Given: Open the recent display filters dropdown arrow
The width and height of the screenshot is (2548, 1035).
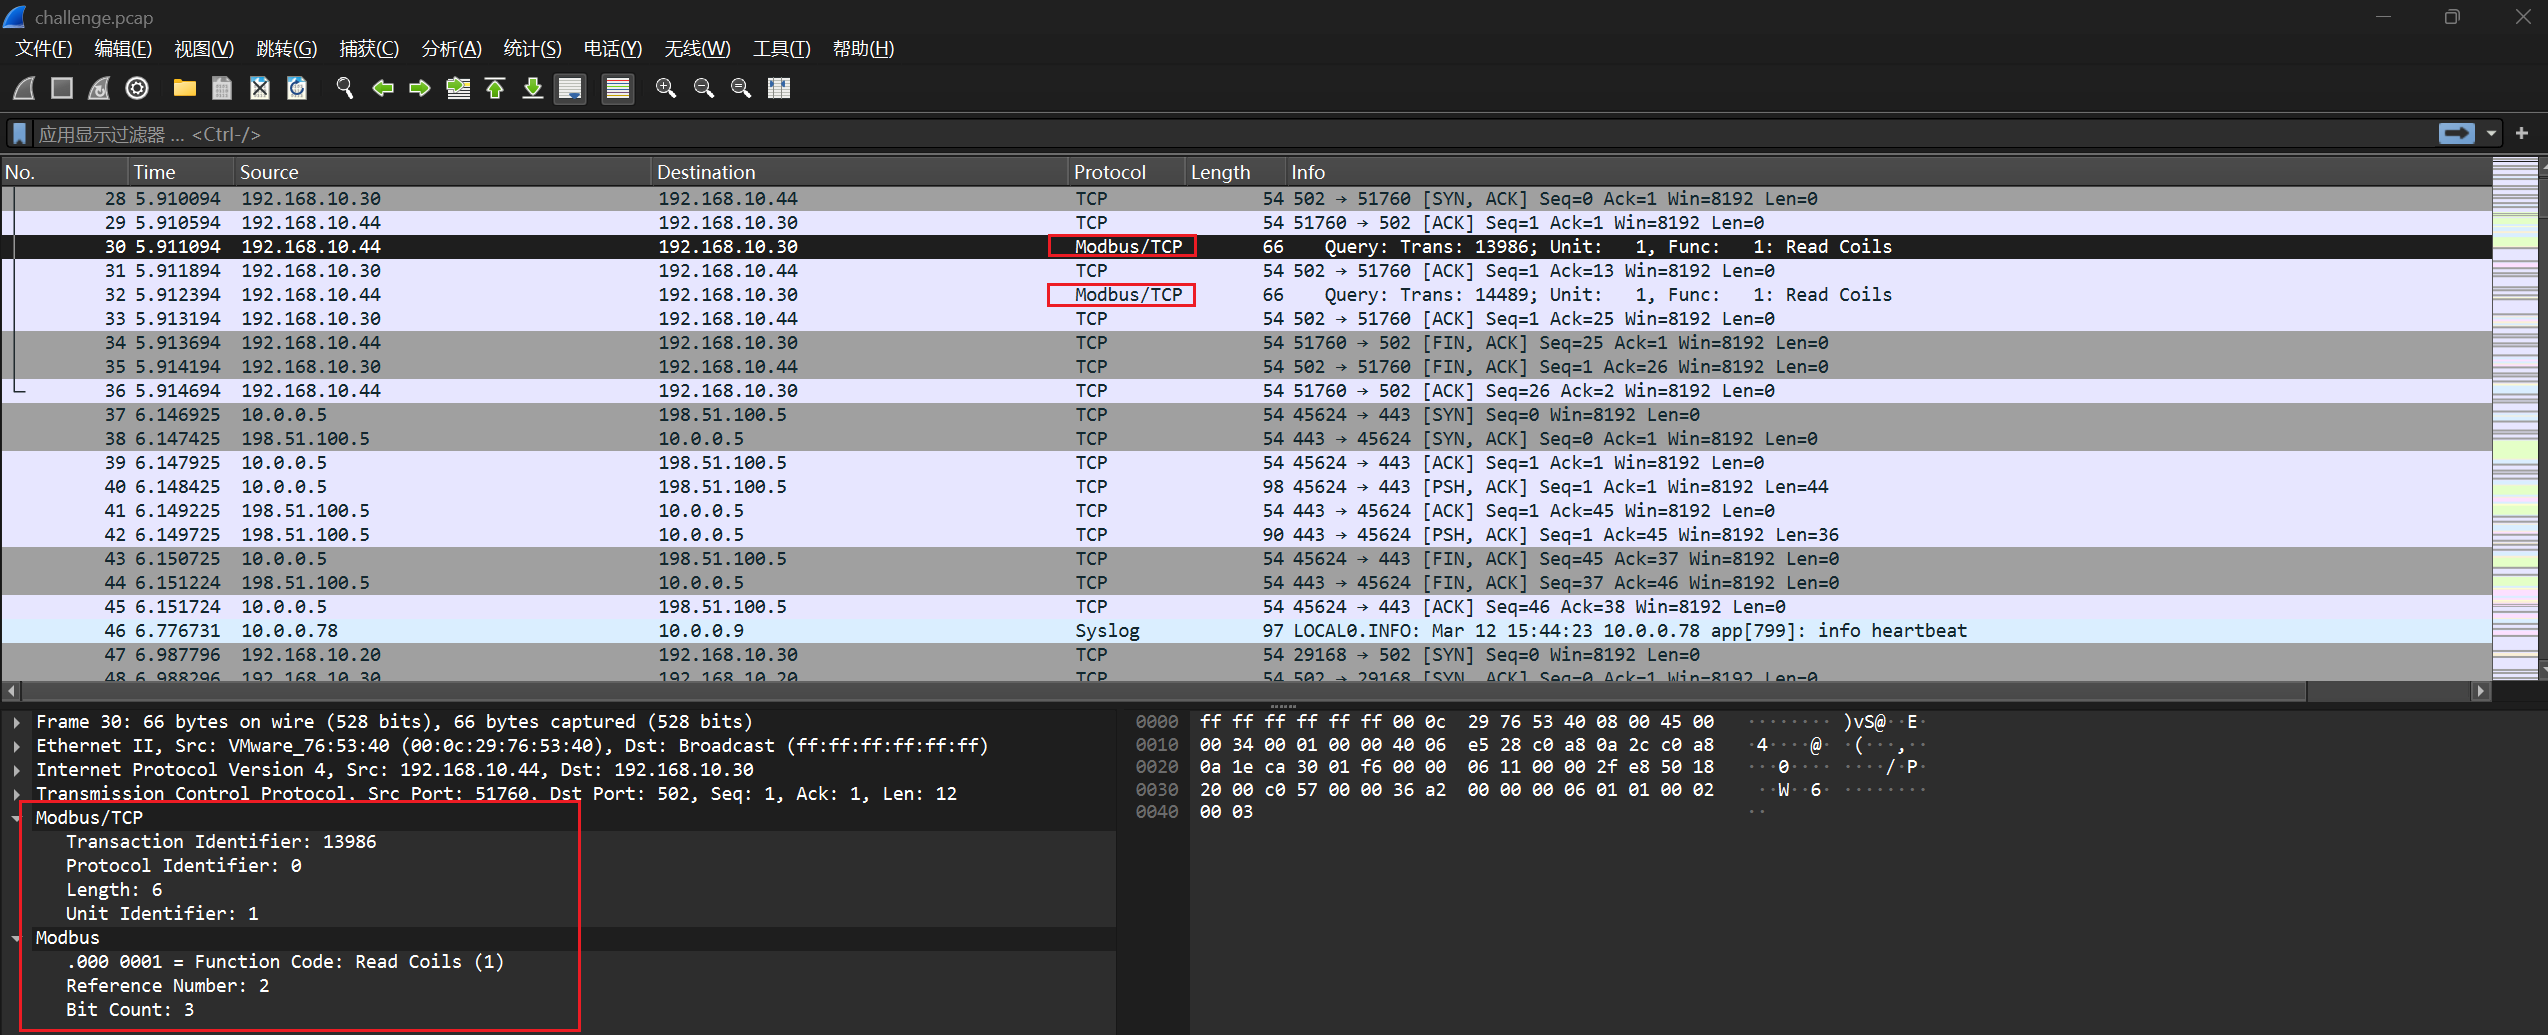Looking at the screenshot, I should pos(2491,134).
